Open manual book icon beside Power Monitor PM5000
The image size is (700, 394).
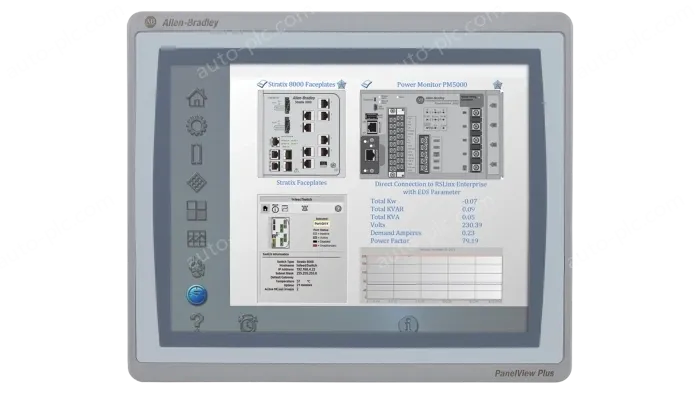[x=367, y=84]
